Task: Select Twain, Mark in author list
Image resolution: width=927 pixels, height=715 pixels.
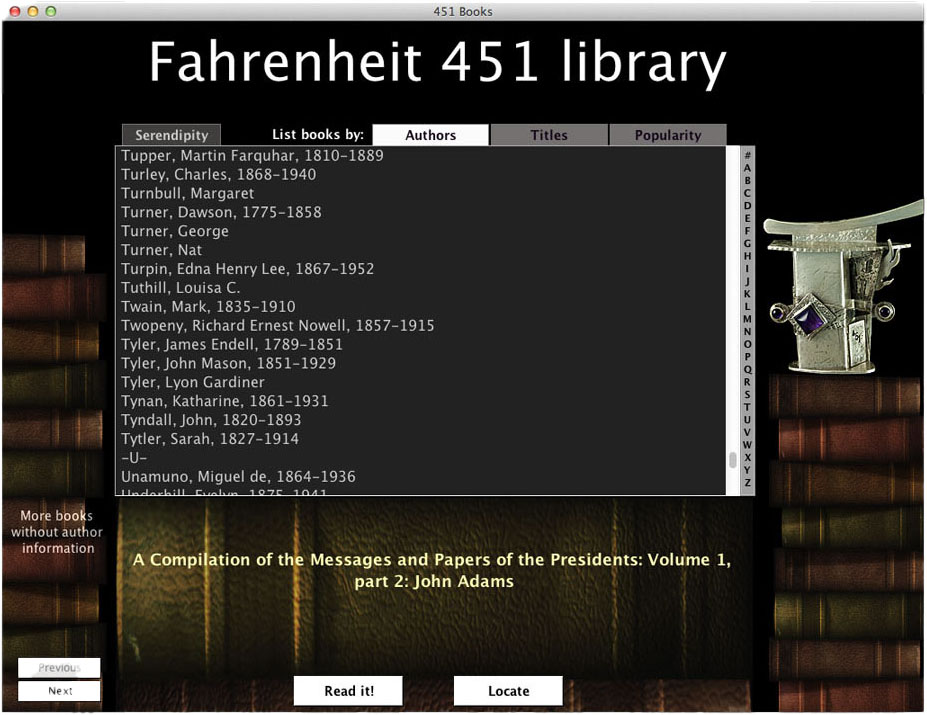Action: point(208,307)
